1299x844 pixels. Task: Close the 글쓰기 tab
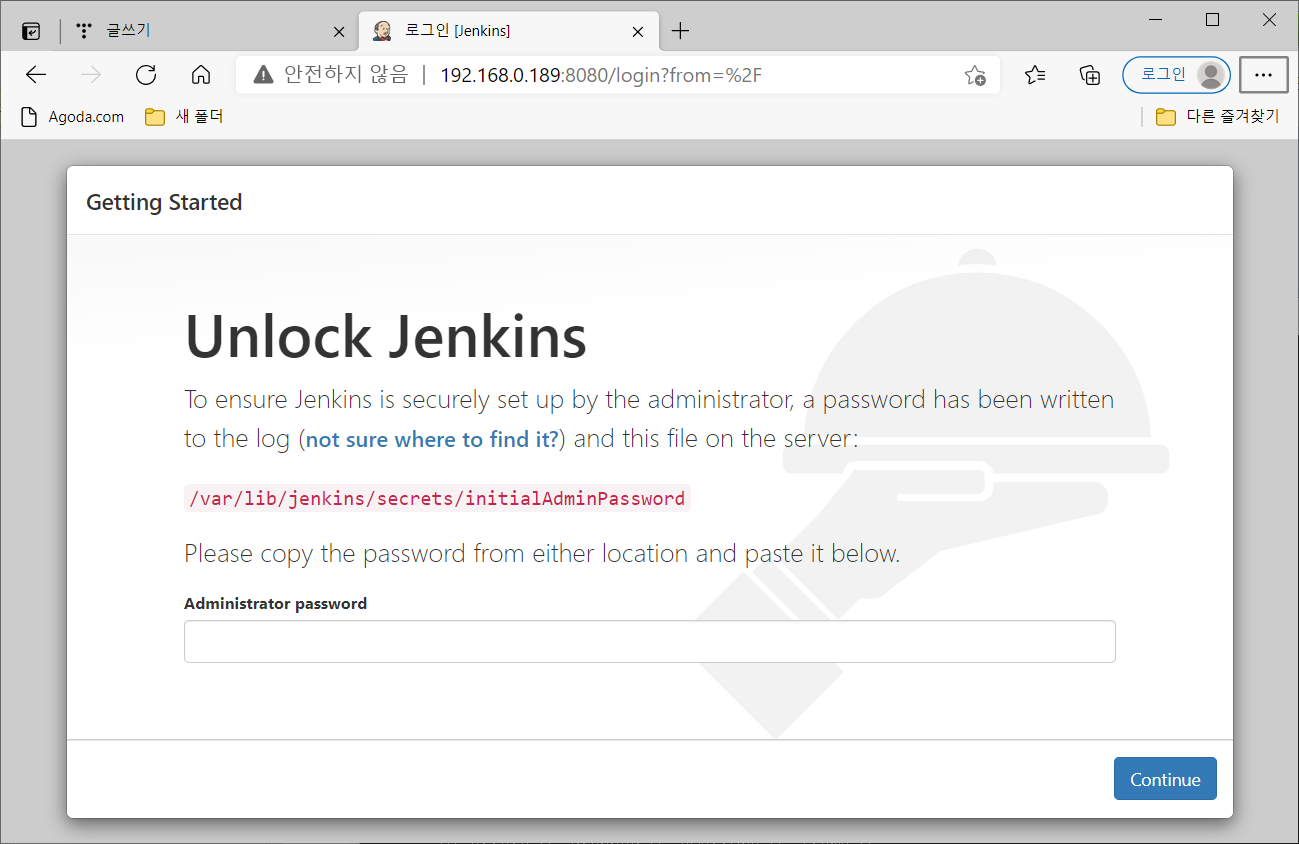pos(338,32)
